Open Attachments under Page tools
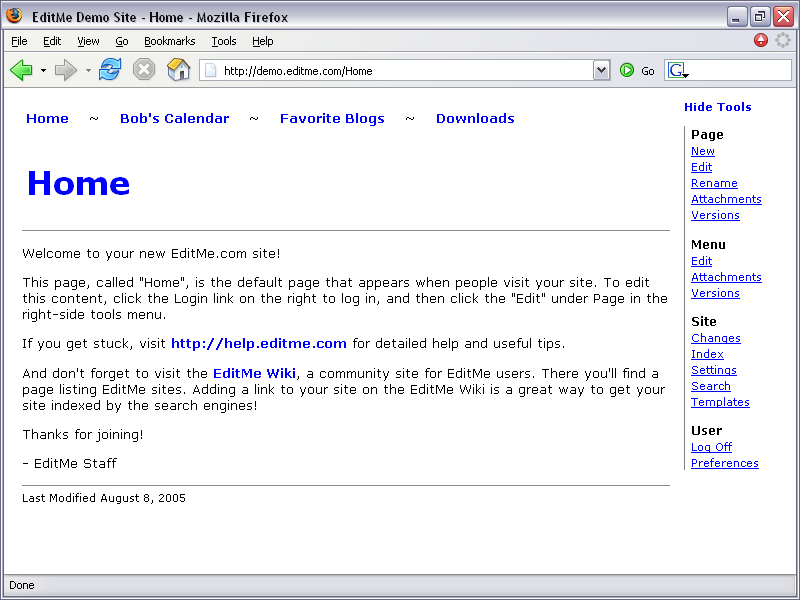Screen dimensions: 800x600 (x=726, y=199)
